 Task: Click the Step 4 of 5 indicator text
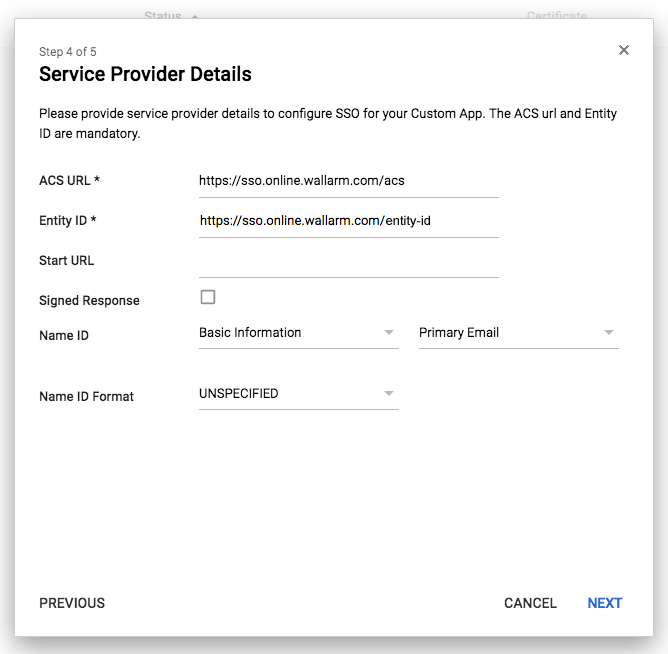pos(68,52)
